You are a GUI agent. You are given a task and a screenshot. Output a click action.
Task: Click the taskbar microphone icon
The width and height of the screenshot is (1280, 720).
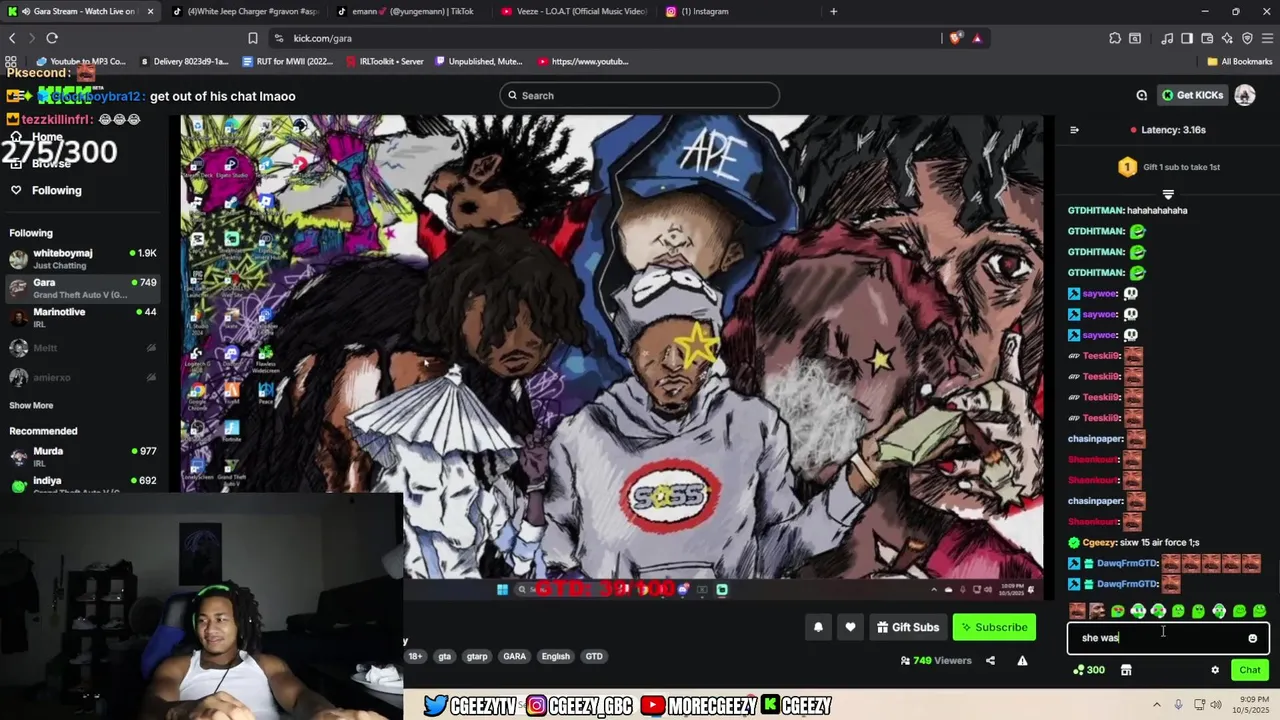pyautogui.click(x=1178, y=705)
